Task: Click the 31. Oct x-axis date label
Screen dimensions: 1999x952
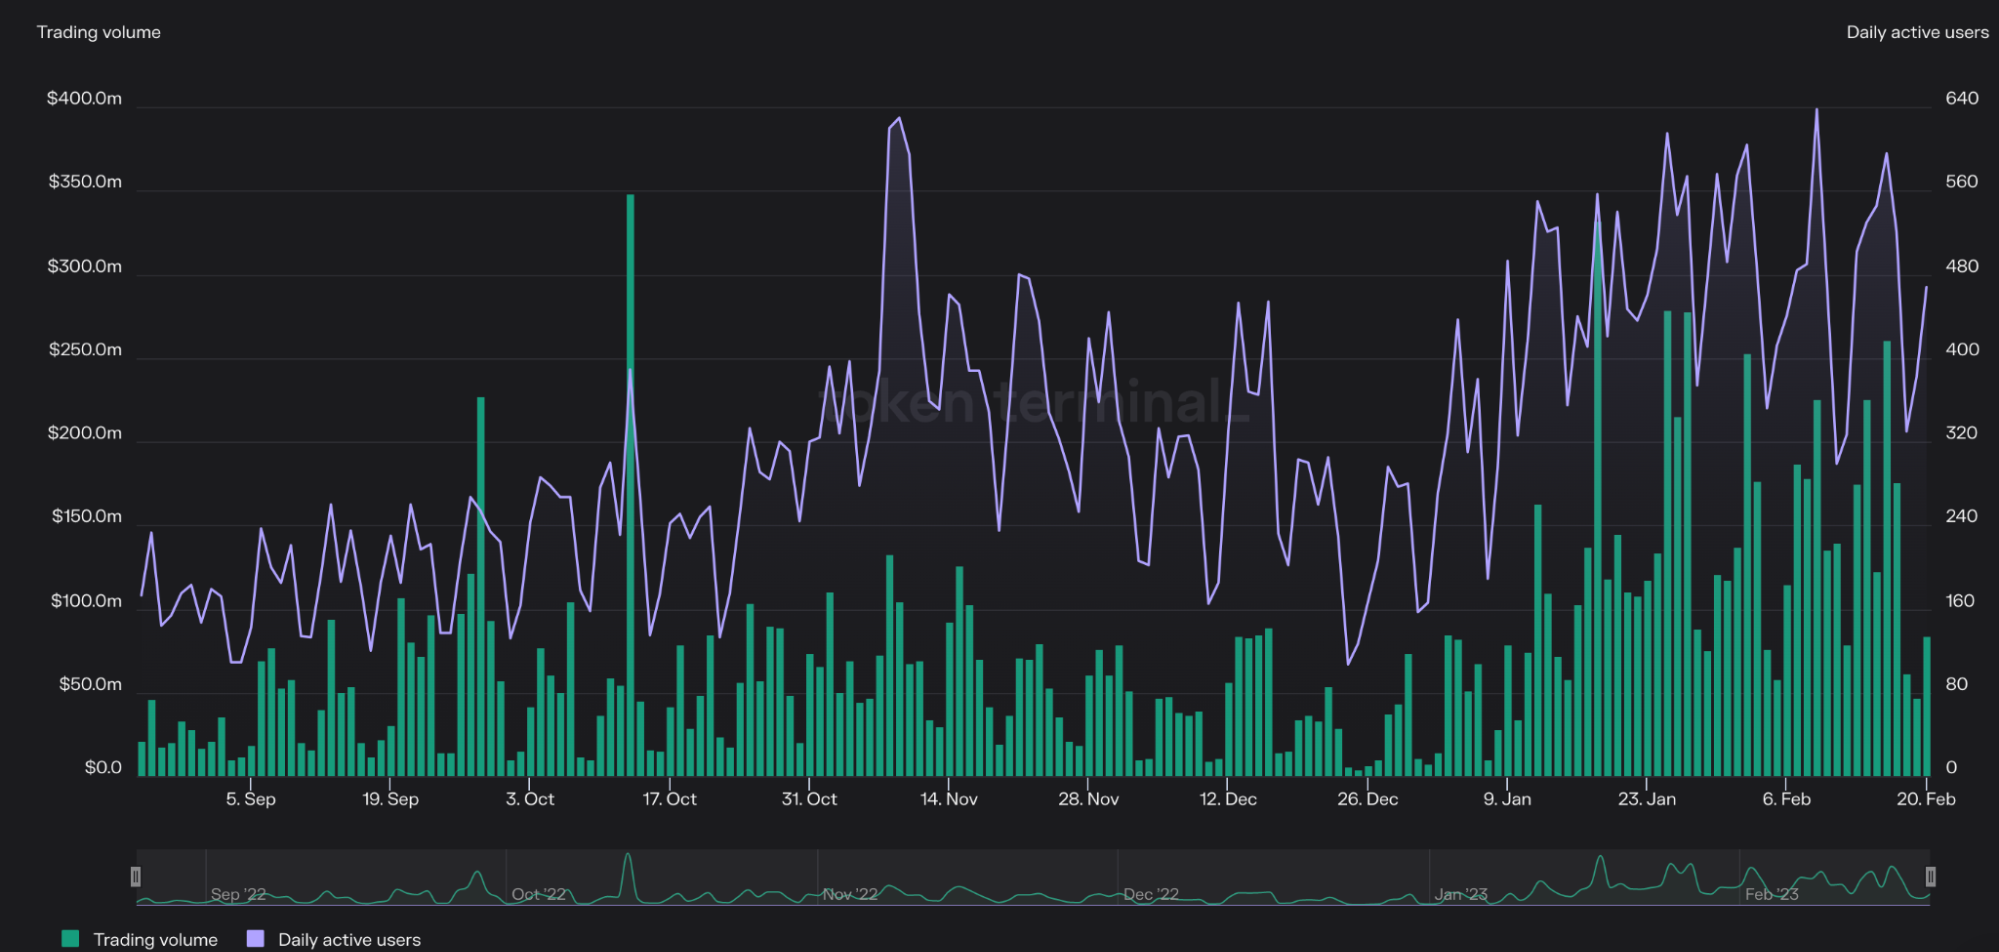Action: (x=809, y=799)
